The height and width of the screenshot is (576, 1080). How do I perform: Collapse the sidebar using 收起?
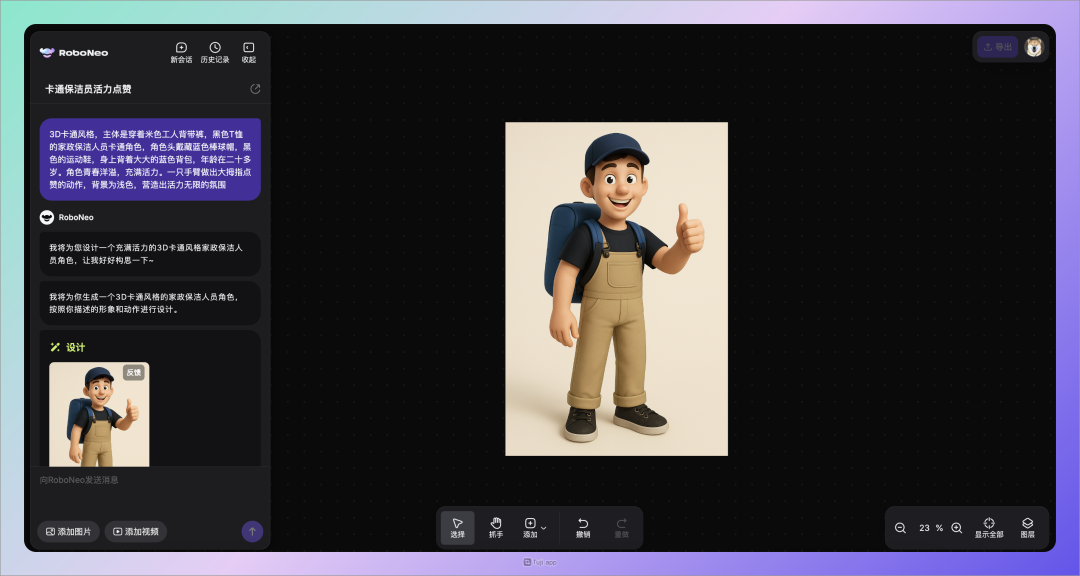point(248,52)
